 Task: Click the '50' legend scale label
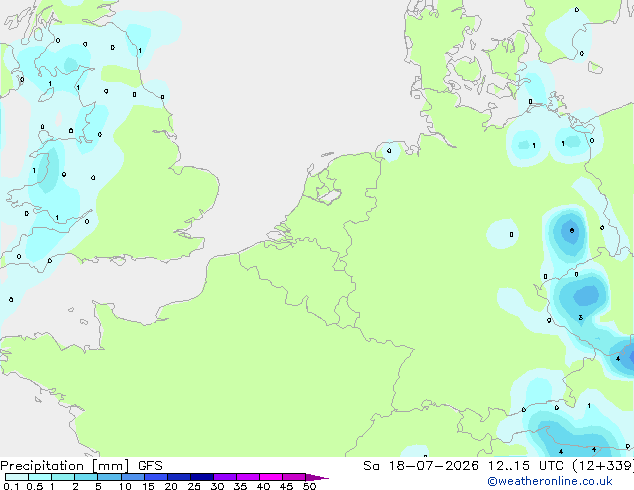[x=309, y=486]
